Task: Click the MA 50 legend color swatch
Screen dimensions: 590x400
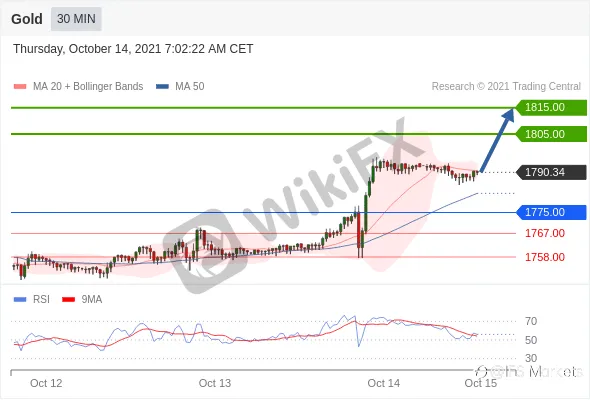Action: [x=162, y=87]
